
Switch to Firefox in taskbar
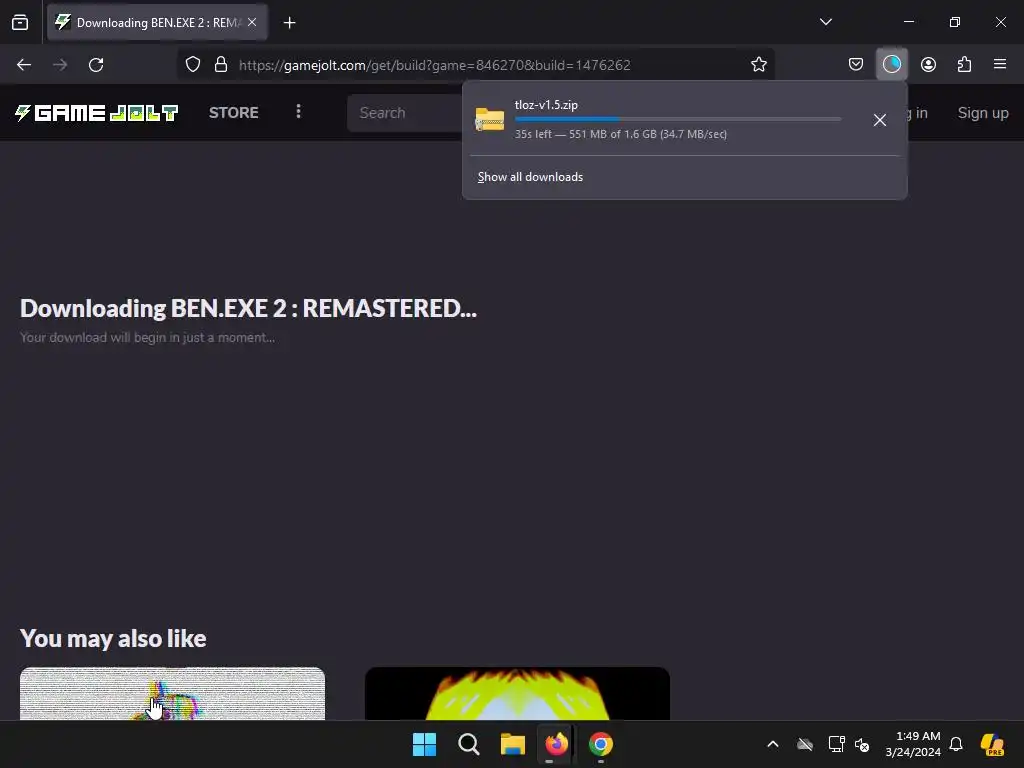point(557,744)
